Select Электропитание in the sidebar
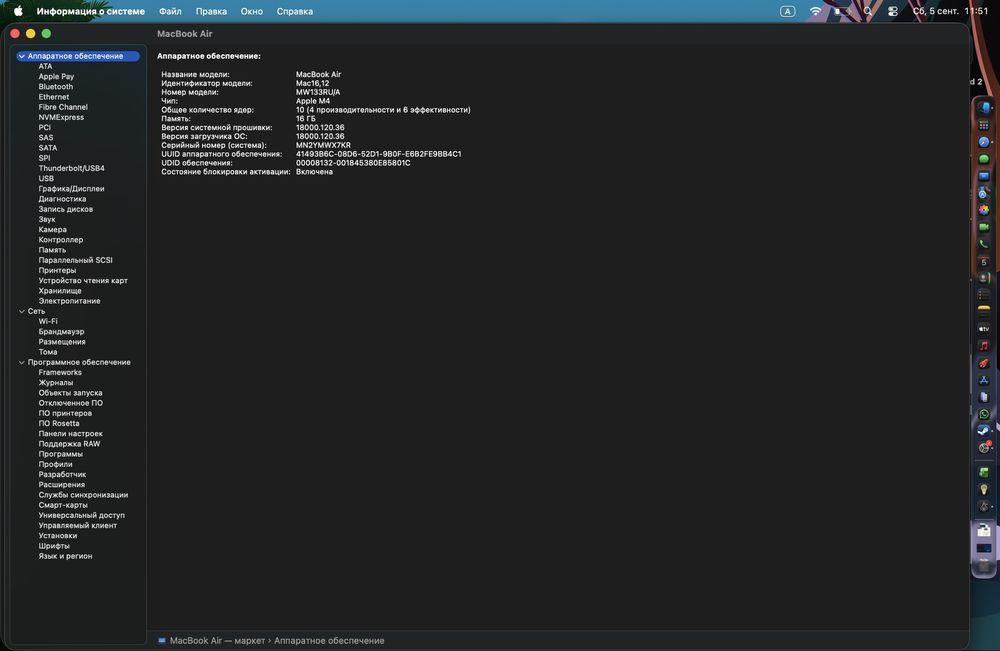1000x651 pixels. coord(70,301)
